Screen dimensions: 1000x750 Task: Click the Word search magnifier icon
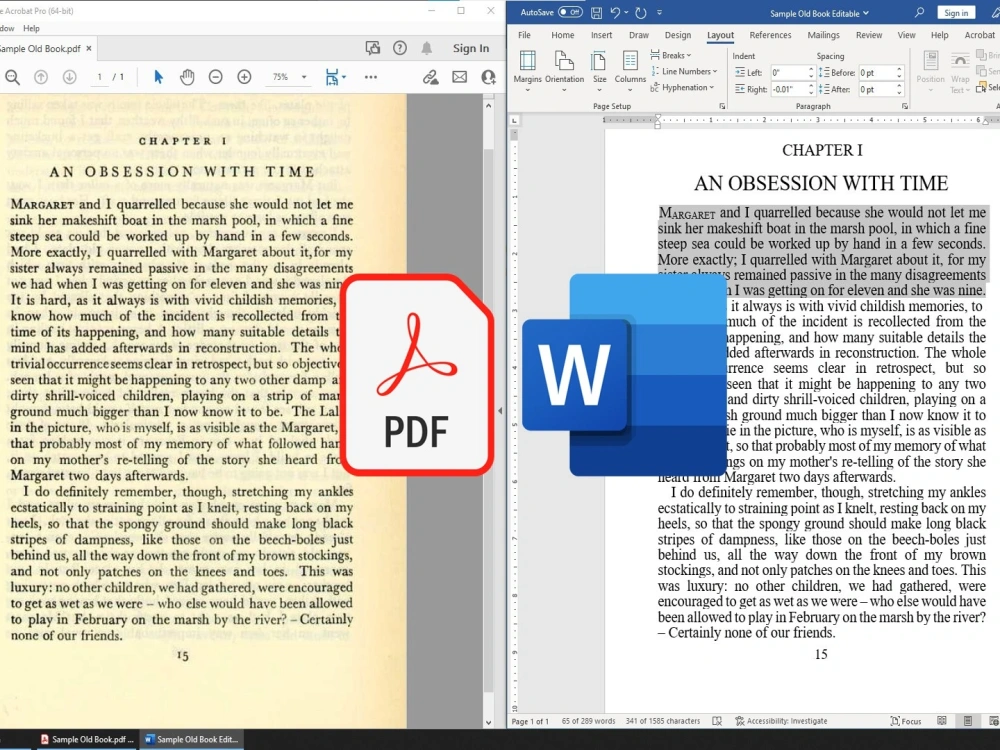(x=919, y=13)
